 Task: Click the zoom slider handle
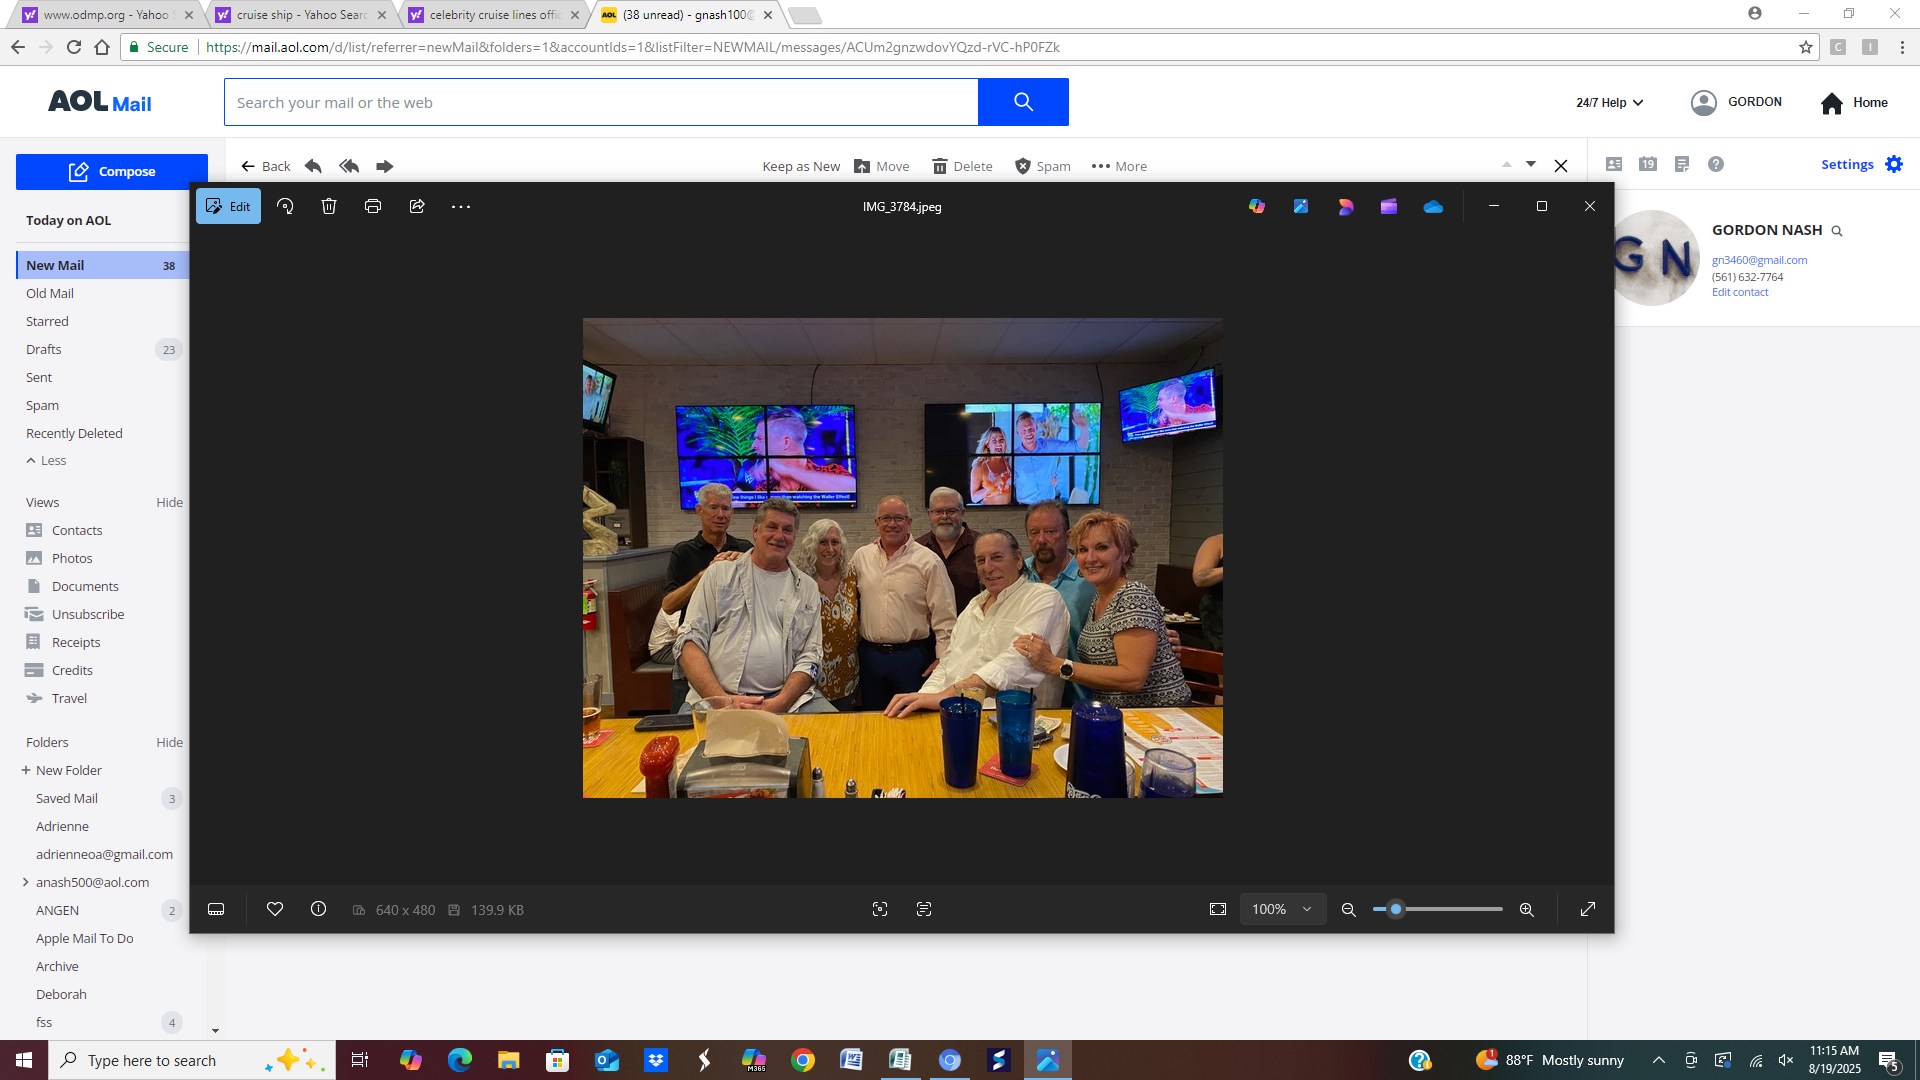click(1396, 909)
